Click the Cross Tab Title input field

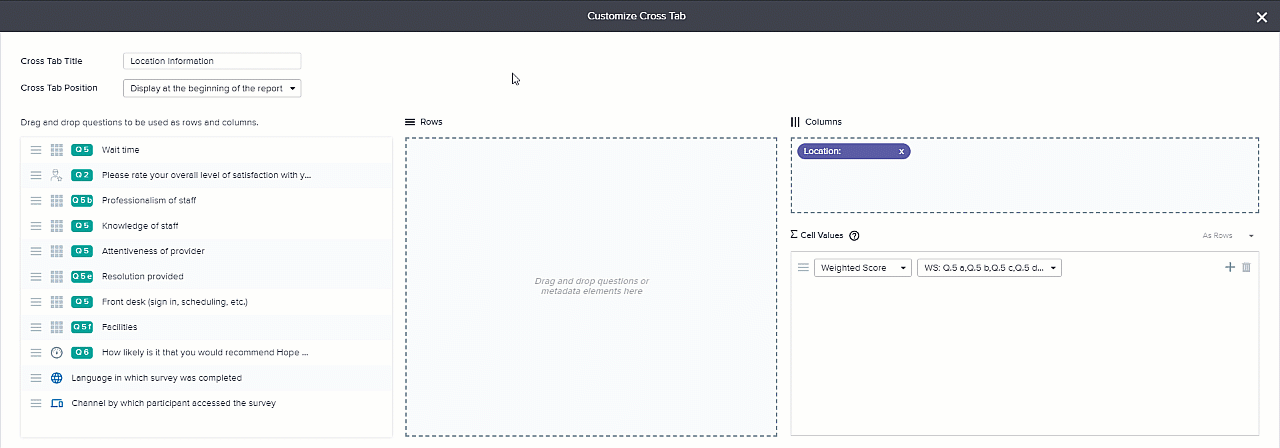pyautogui.click(x=212, y=61)
